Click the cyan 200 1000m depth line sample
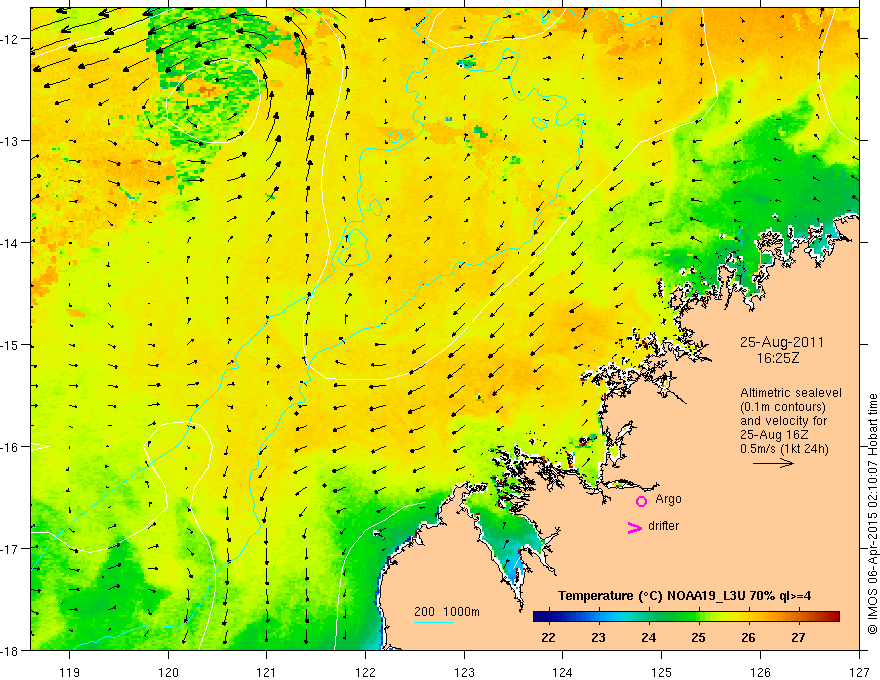Image resolution: width=880 pixels, height=680 pixels. click(434, 622)
